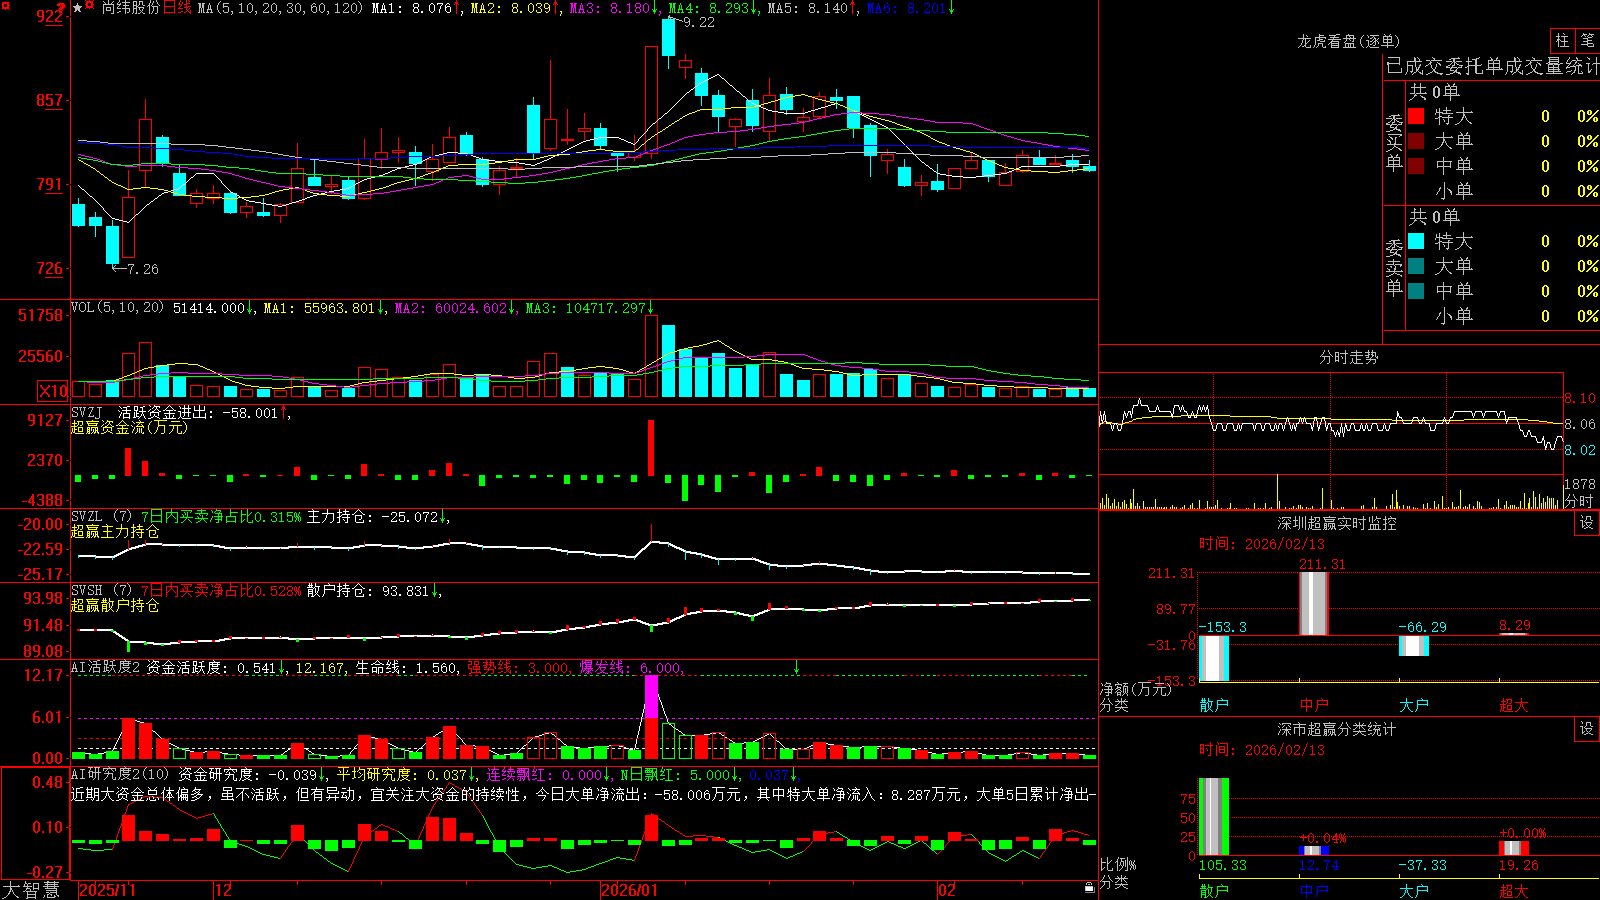The height and width of the screenshot is (900, 1600).
Task: Click the white star favorite icon
Action: [x=78, y=8]
